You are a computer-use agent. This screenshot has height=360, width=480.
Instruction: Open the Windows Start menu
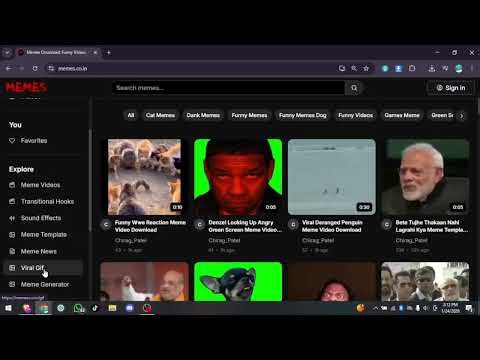pyautogui.click(x=8, y=308)
